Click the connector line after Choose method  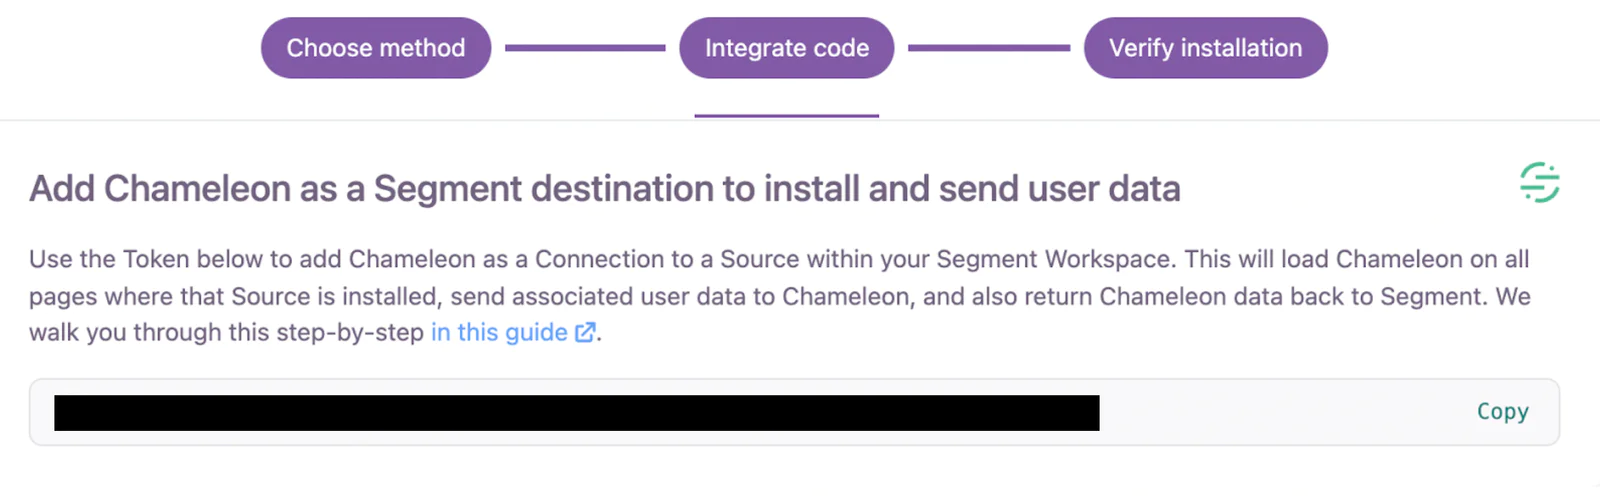[x=585, y=47]
